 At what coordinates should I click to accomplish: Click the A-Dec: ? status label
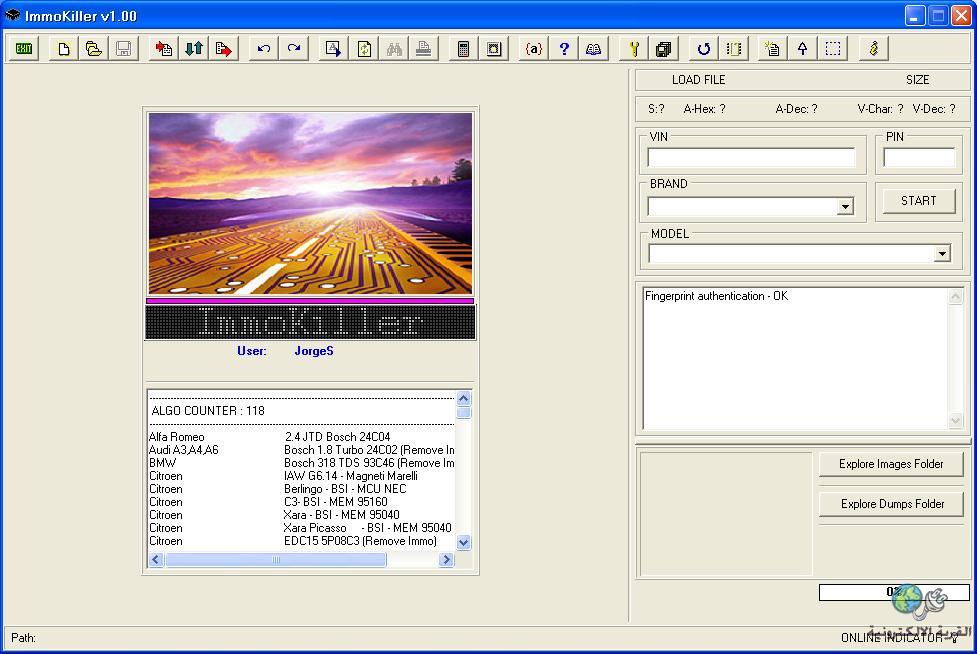[796, 109]
